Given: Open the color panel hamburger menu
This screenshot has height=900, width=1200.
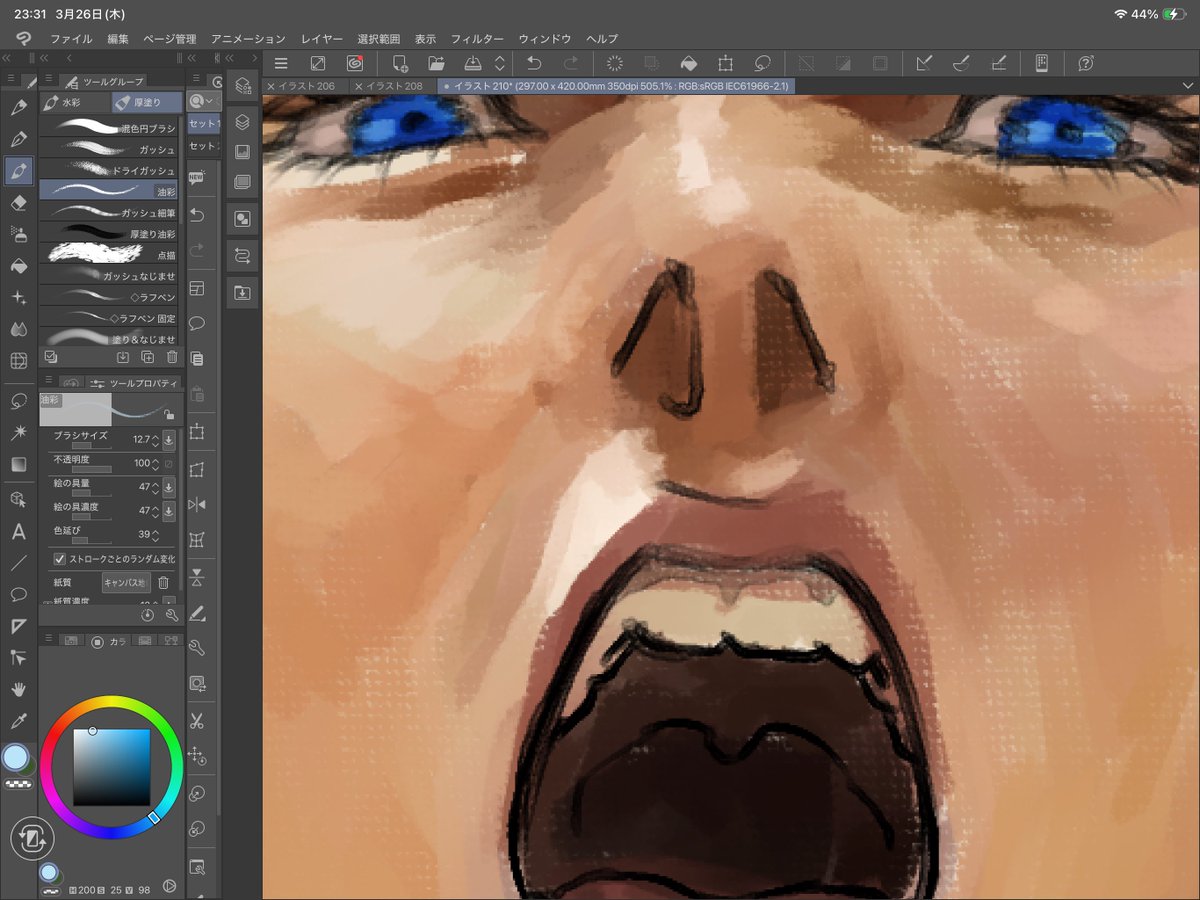Looking at the screenshot, I should click(47, 640).
